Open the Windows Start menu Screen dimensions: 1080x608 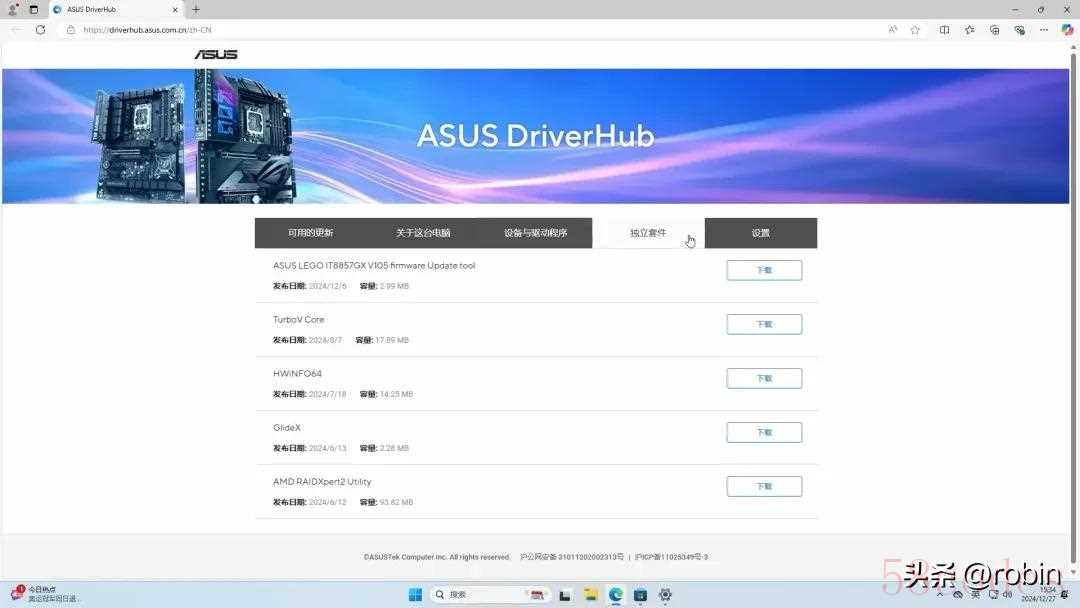pos(415,595)
